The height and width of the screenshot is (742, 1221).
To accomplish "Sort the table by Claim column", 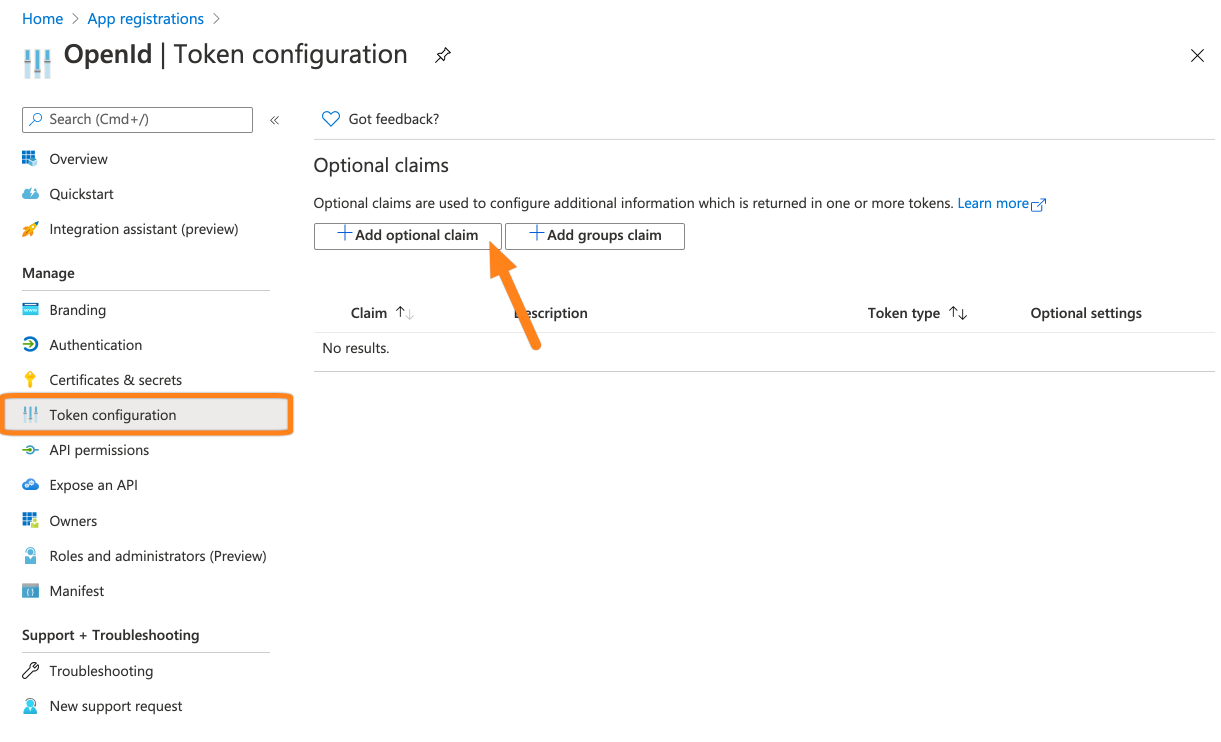I will (404, 313).
